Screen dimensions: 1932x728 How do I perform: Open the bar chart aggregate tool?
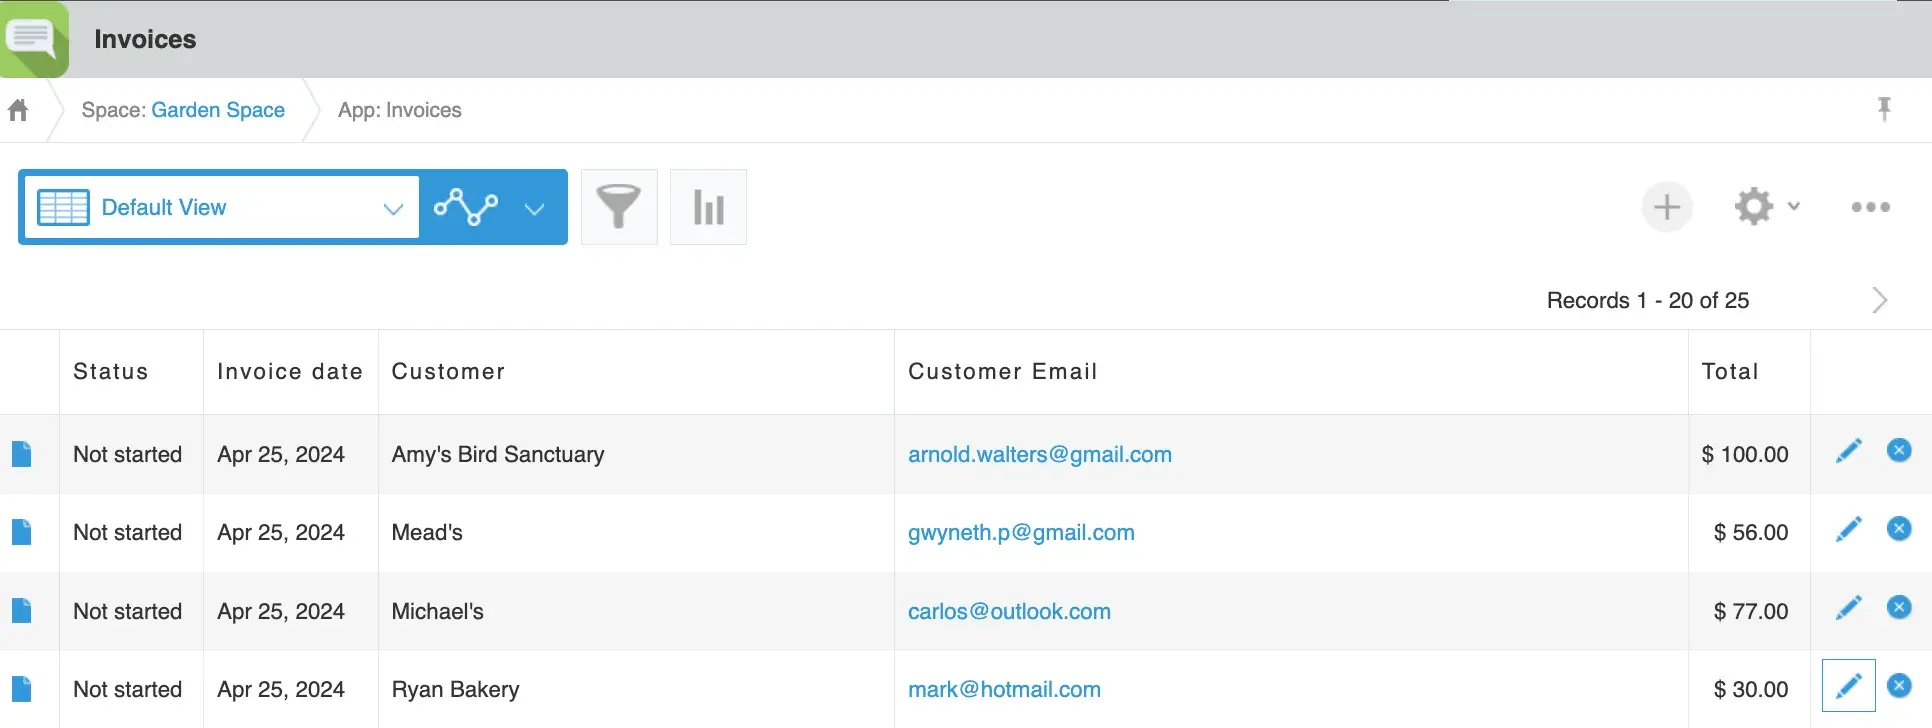pos(708,207)
